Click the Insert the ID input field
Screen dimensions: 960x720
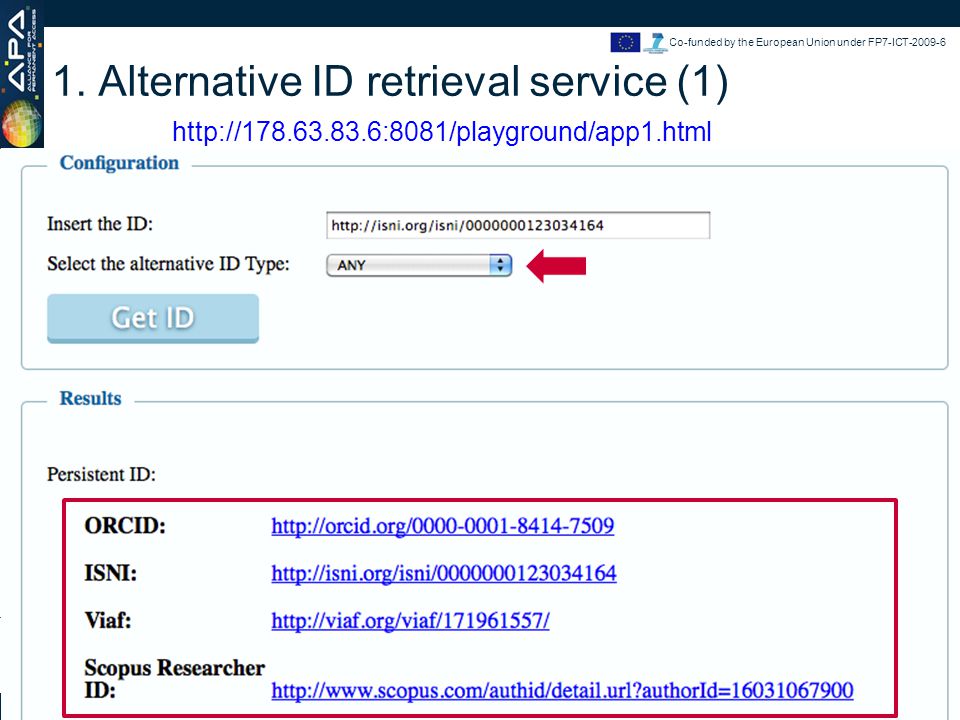point(518,225)
